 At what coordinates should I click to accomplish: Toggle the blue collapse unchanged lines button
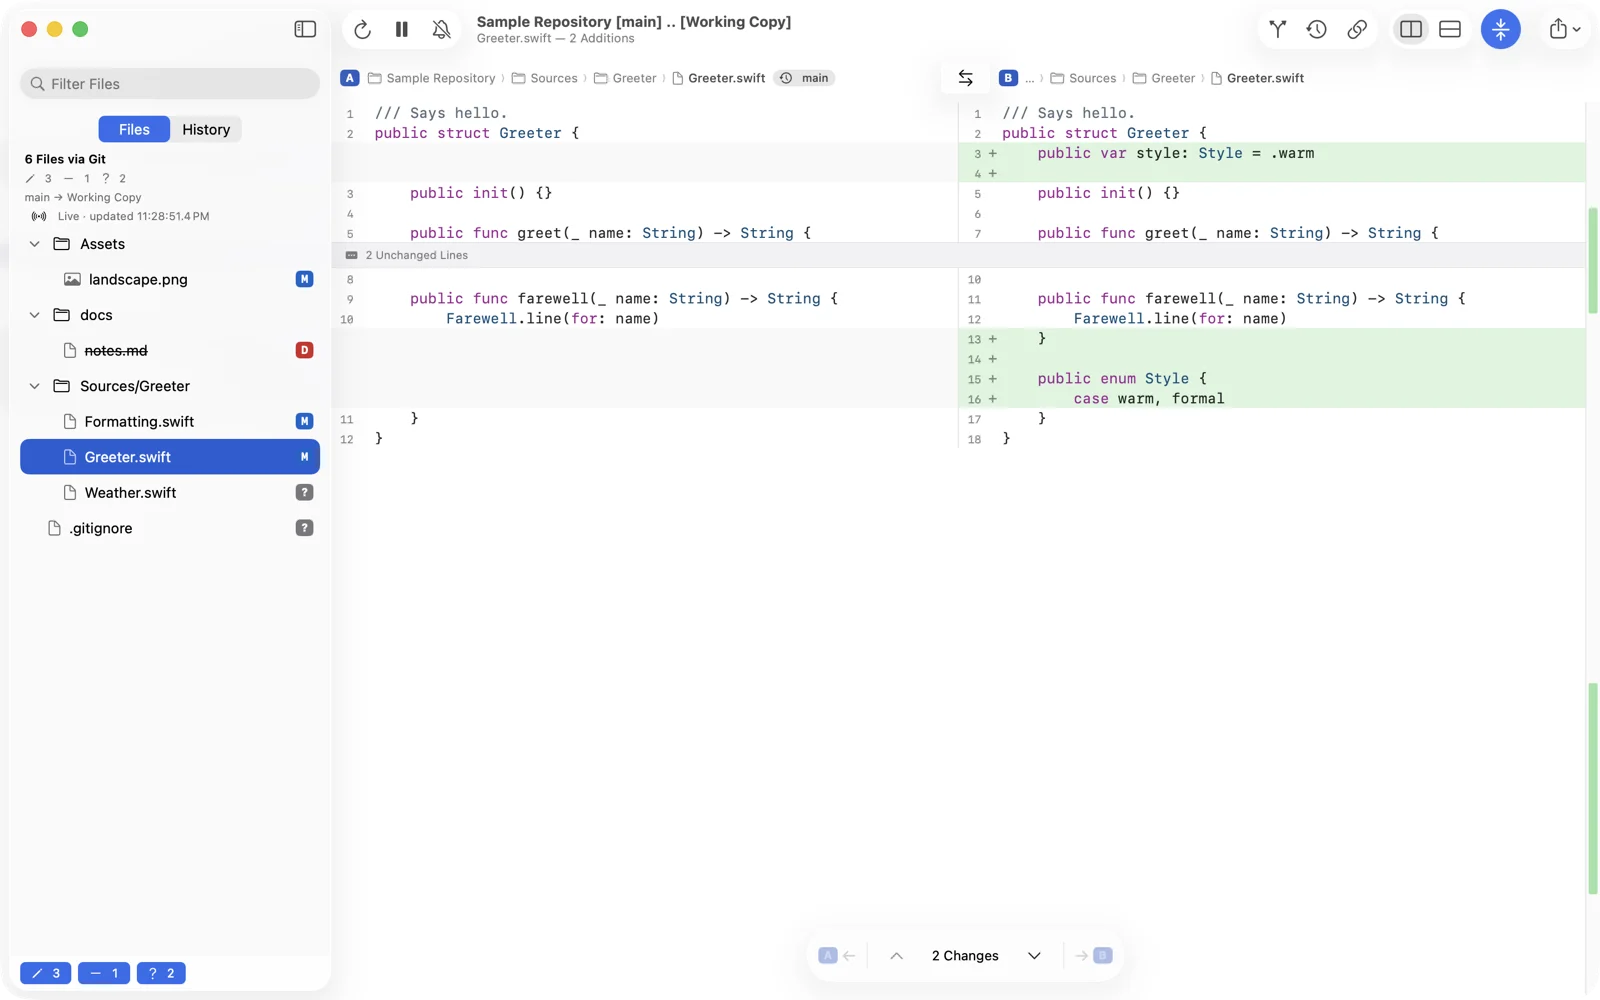(x=1501, y=29)
